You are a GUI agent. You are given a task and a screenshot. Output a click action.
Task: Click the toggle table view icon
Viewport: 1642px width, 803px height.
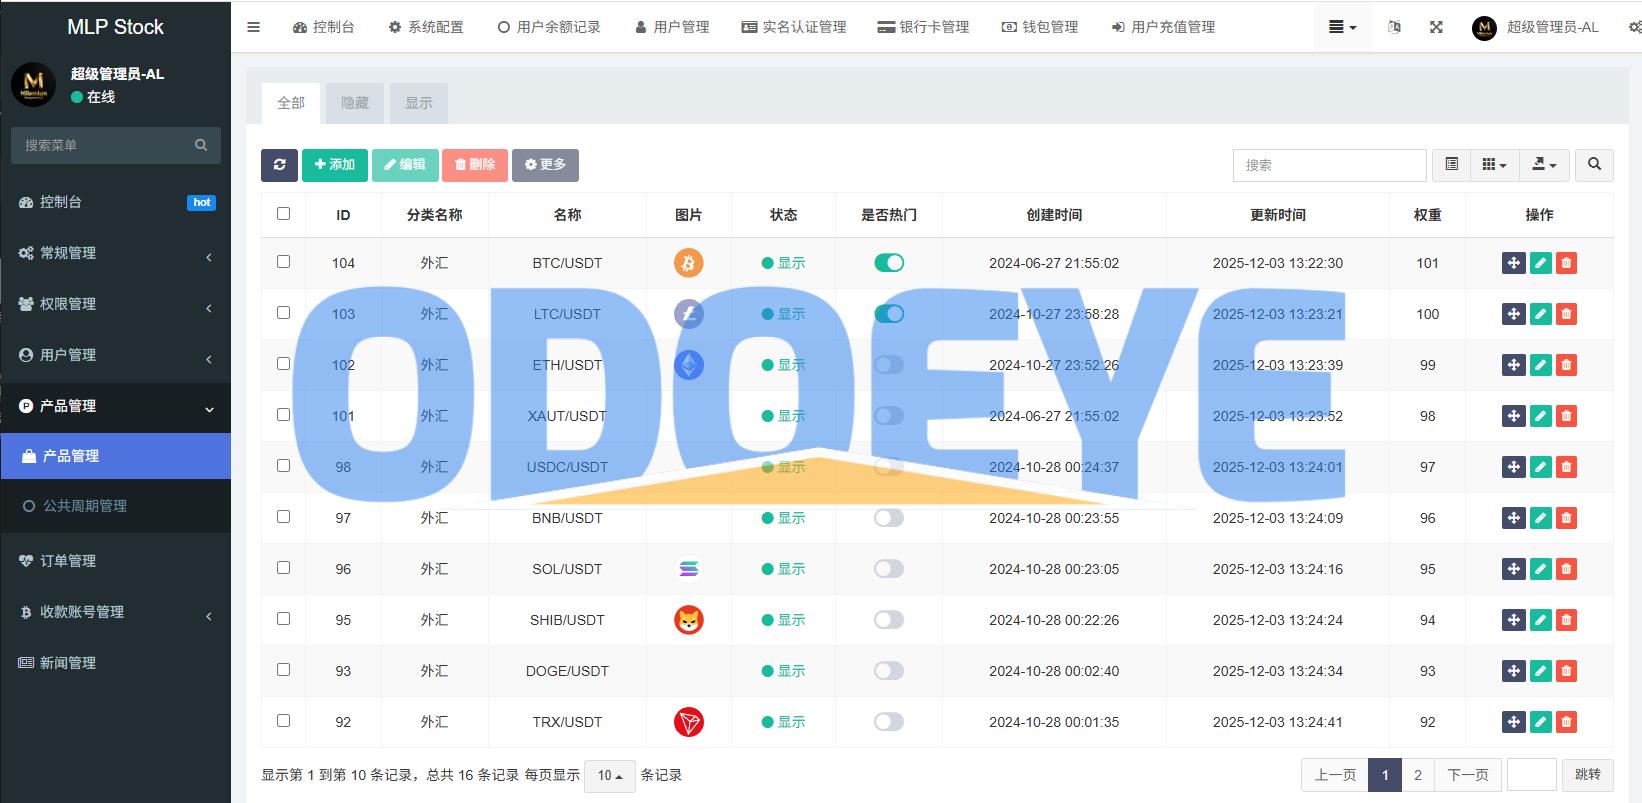(1451, 165)
